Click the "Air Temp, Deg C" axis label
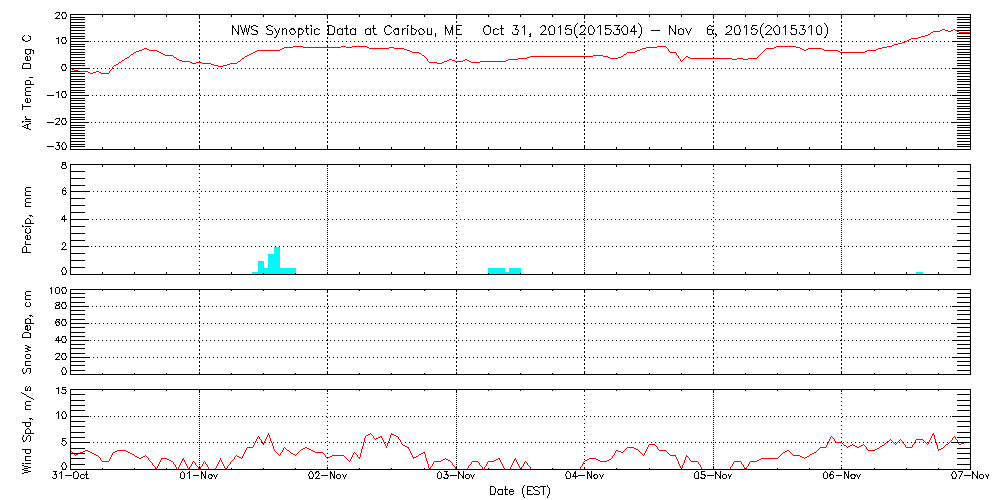The height and width of the screenshot is (500, 1000). 28,81
